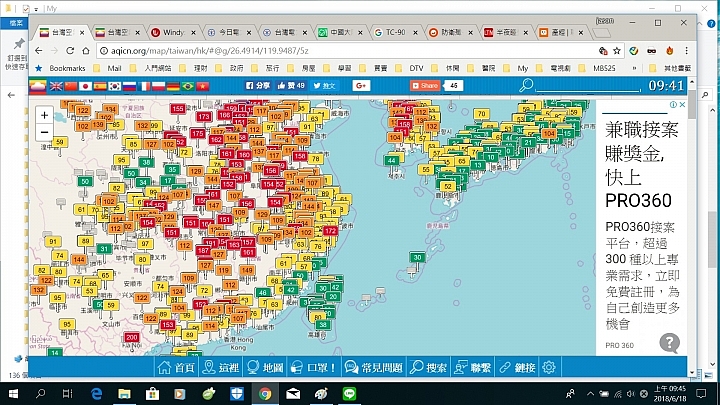
Task: Bookmark this page with star icon
Action: (x=617, y=51)
